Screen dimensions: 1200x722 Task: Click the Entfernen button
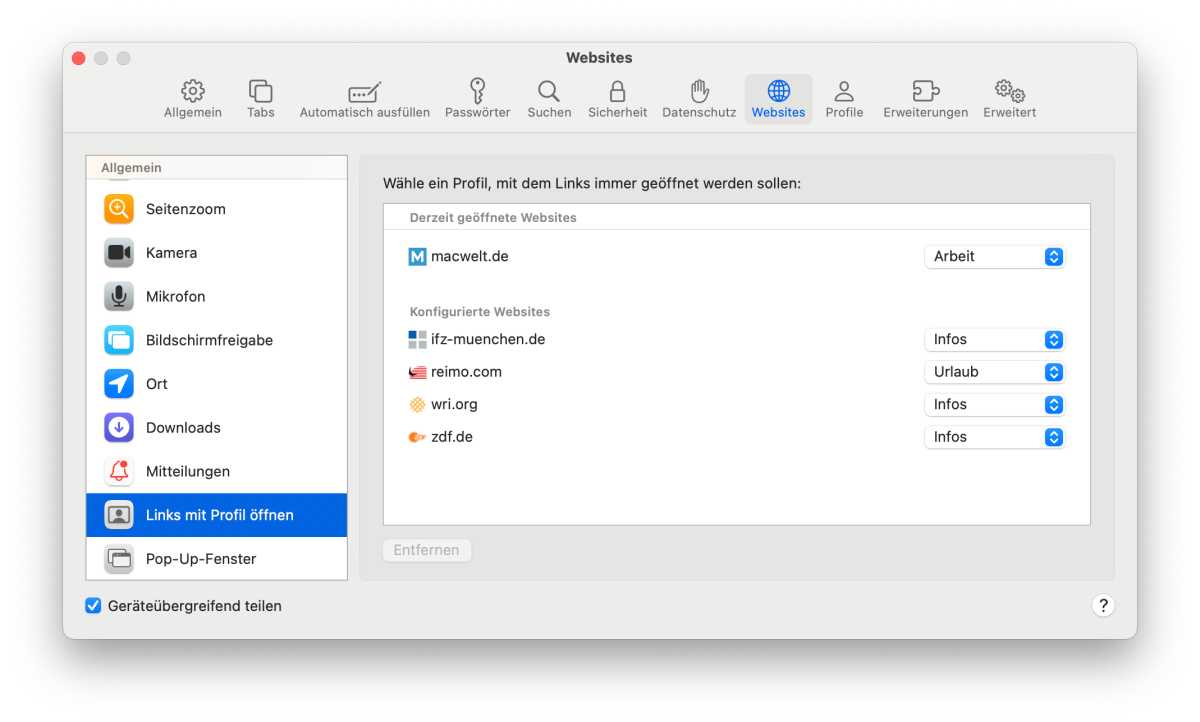426,551
